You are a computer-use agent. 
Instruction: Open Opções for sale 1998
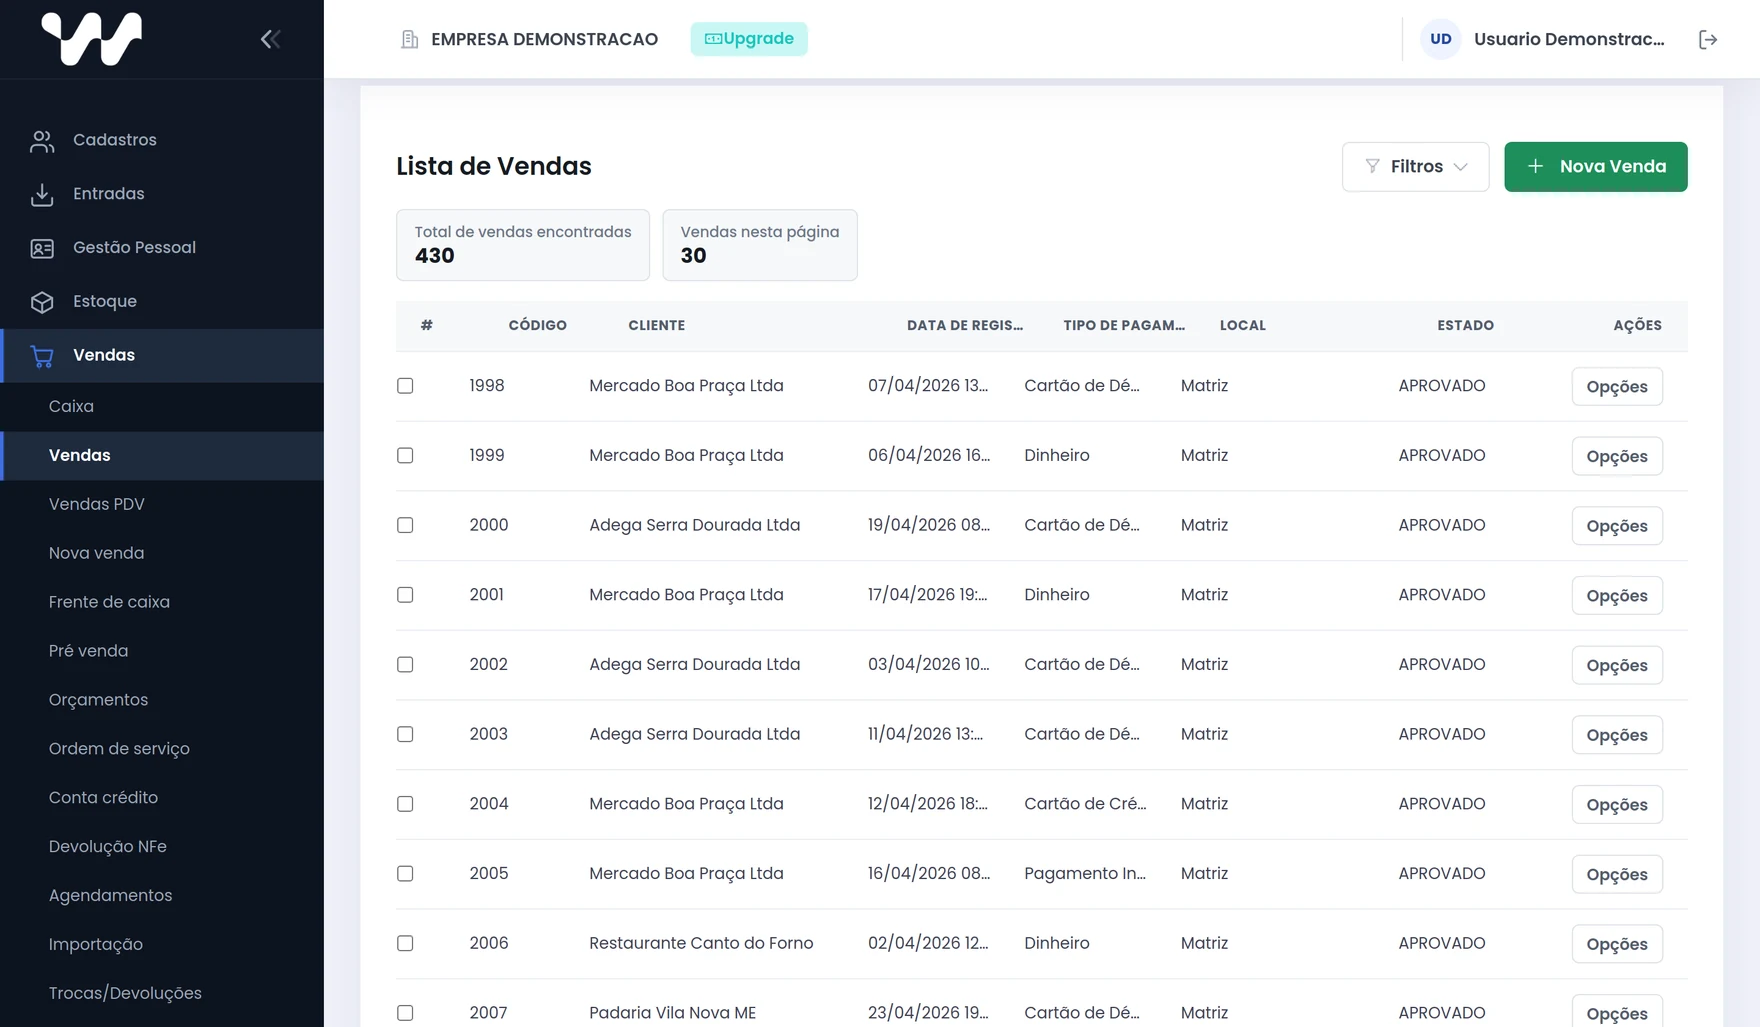click(1617, 386)
